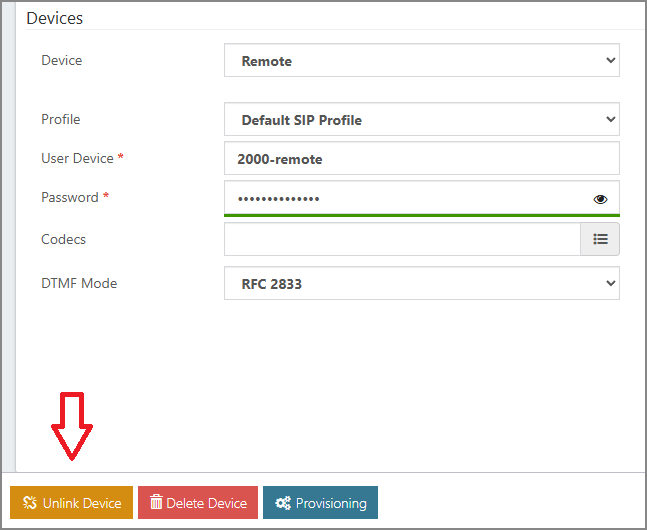
Task: Click the Device label
Action: (61, 60)
